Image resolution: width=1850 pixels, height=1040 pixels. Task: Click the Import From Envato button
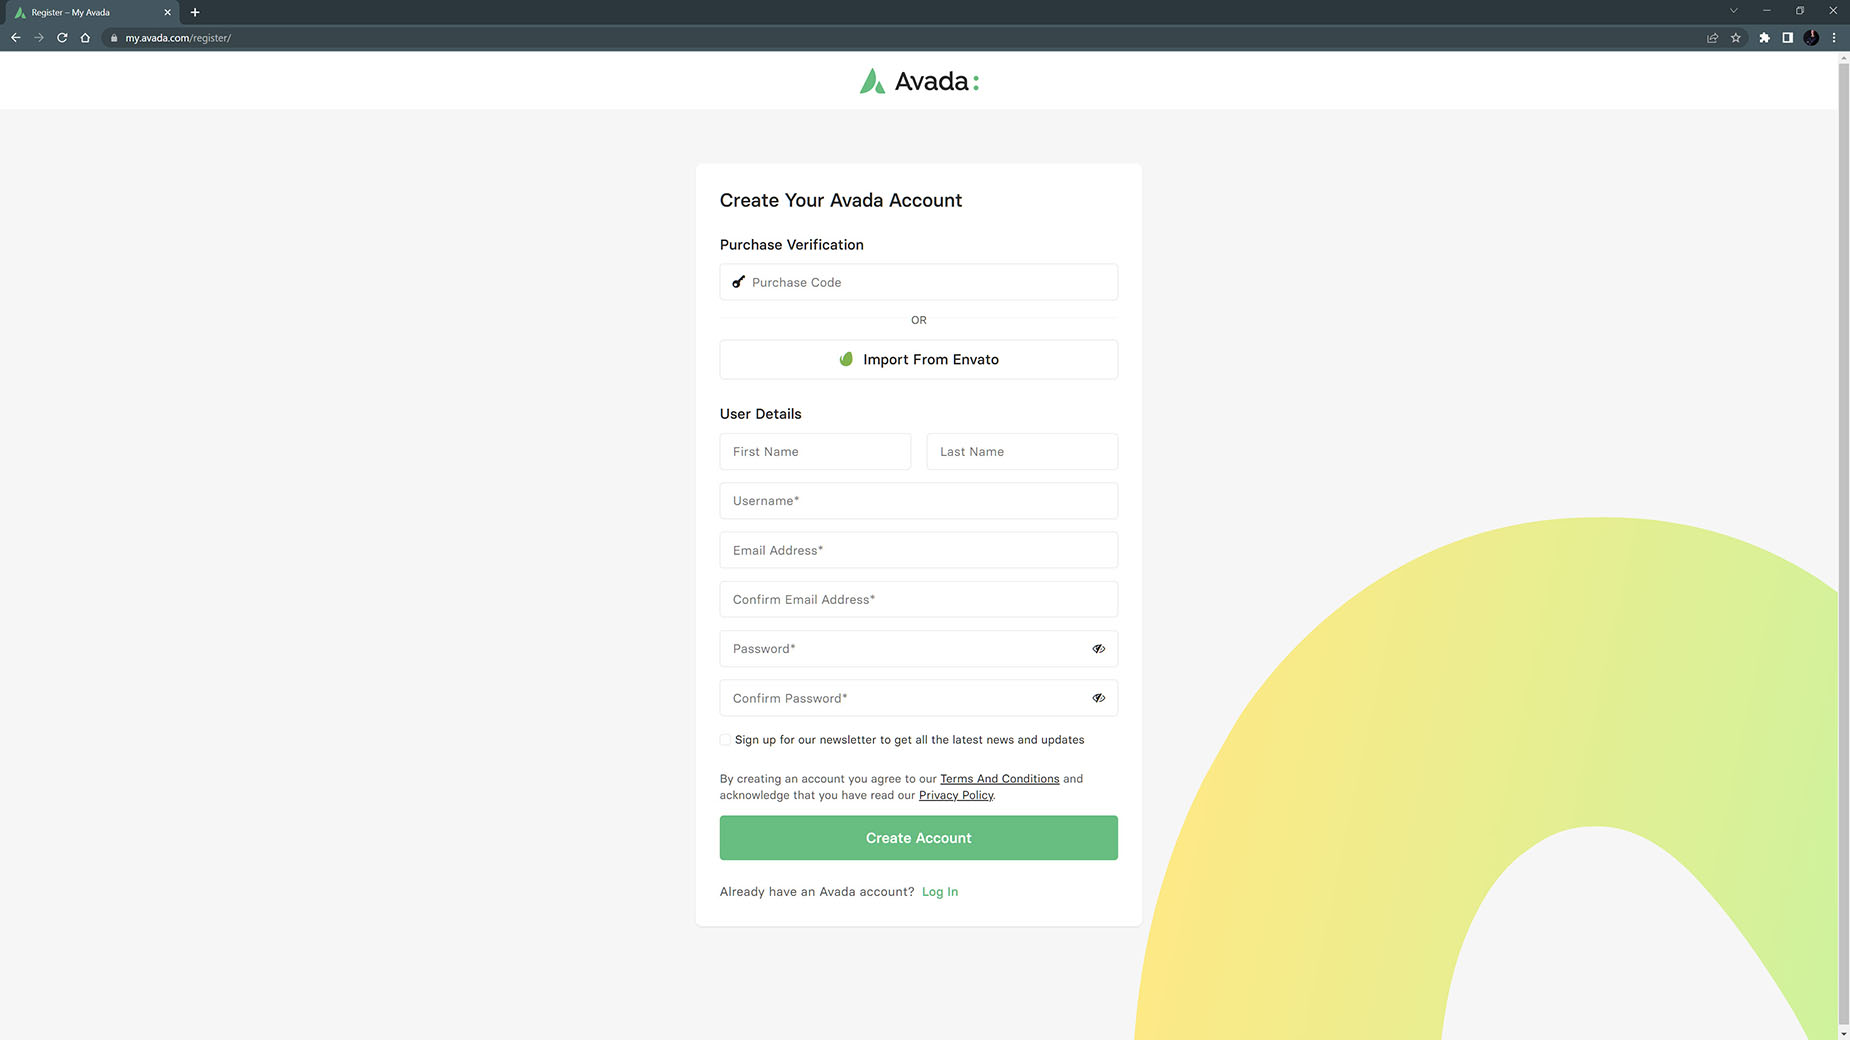919,359
